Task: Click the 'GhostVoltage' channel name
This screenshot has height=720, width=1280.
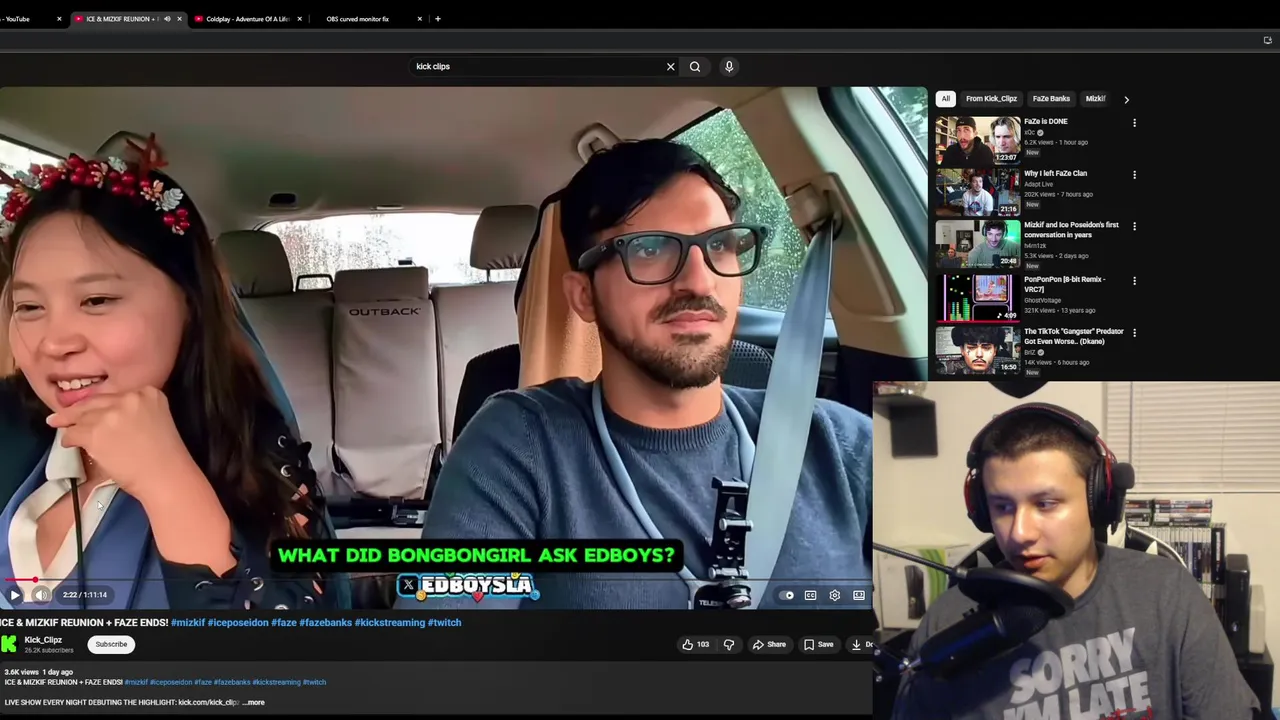Action: pyautogui.click(x=1042, y=300)
